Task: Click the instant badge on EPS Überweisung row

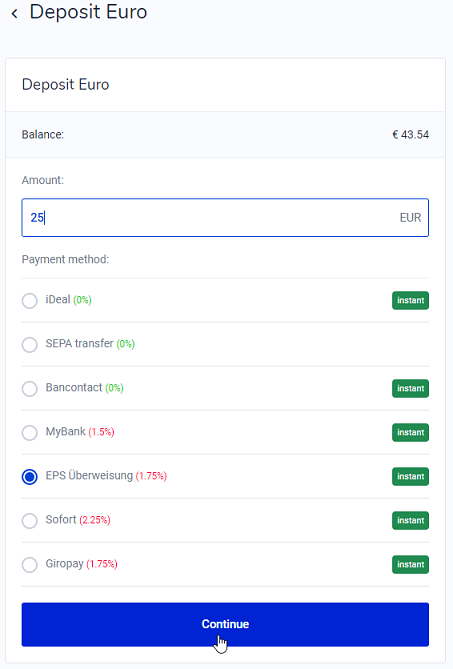Action: 410,477
